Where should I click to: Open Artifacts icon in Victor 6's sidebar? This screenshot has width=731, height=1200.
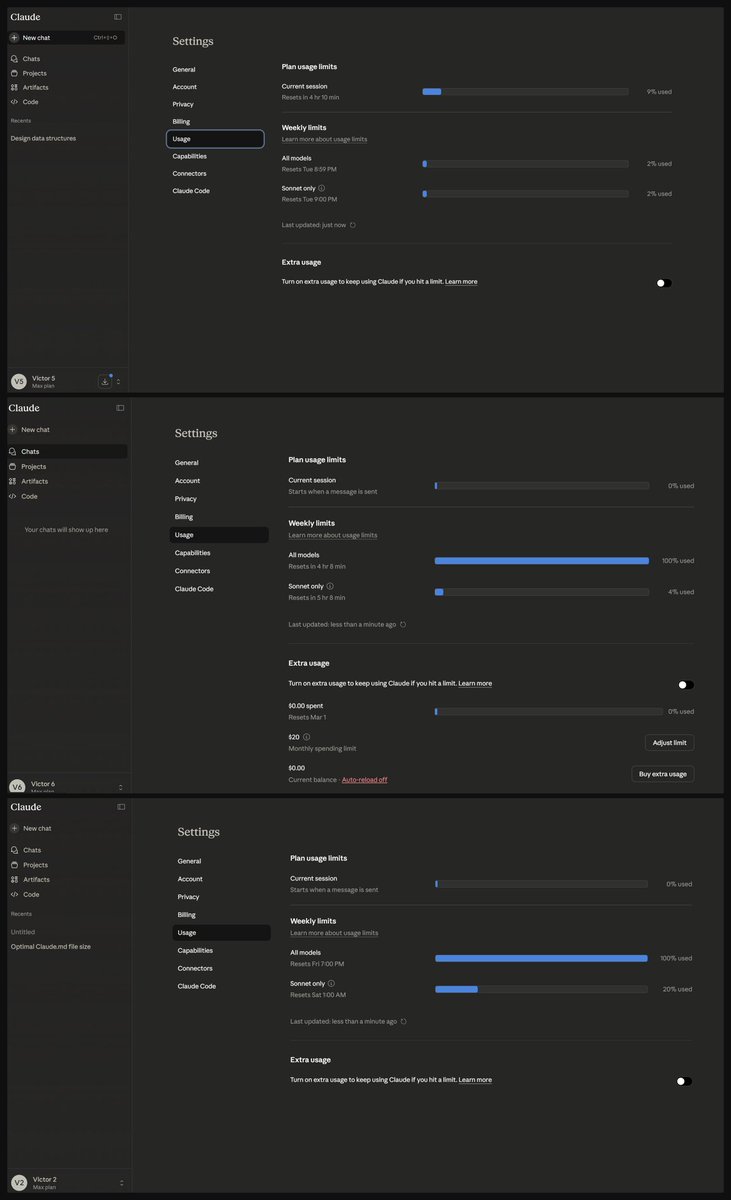pyautogui.click(x=13, y=481)
